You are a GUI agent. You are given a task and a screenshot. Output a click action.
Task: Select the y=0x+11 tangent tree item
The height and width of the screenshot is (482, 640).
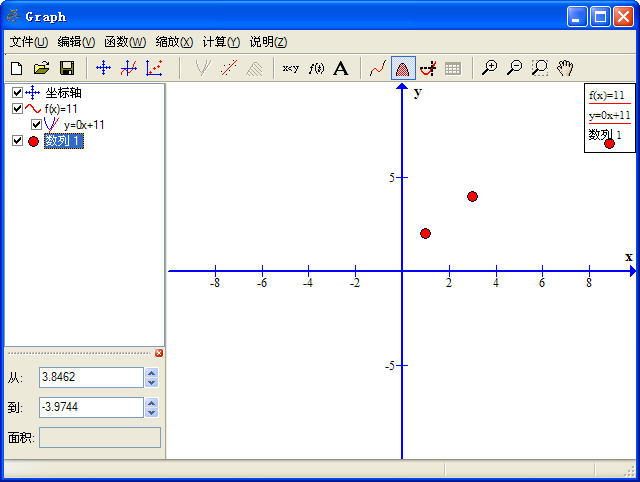pos(84,125)
